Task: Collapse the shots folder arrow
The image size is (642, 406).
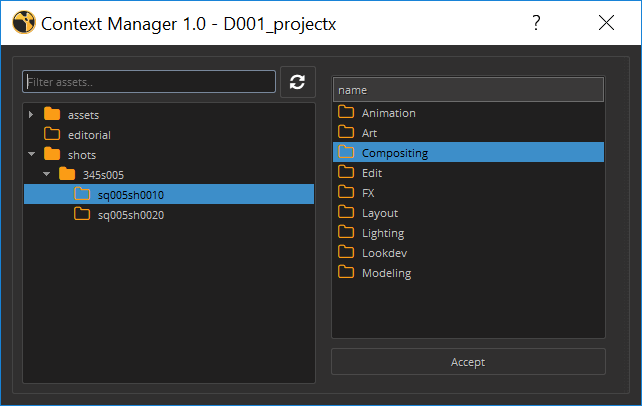Action: 31,154
